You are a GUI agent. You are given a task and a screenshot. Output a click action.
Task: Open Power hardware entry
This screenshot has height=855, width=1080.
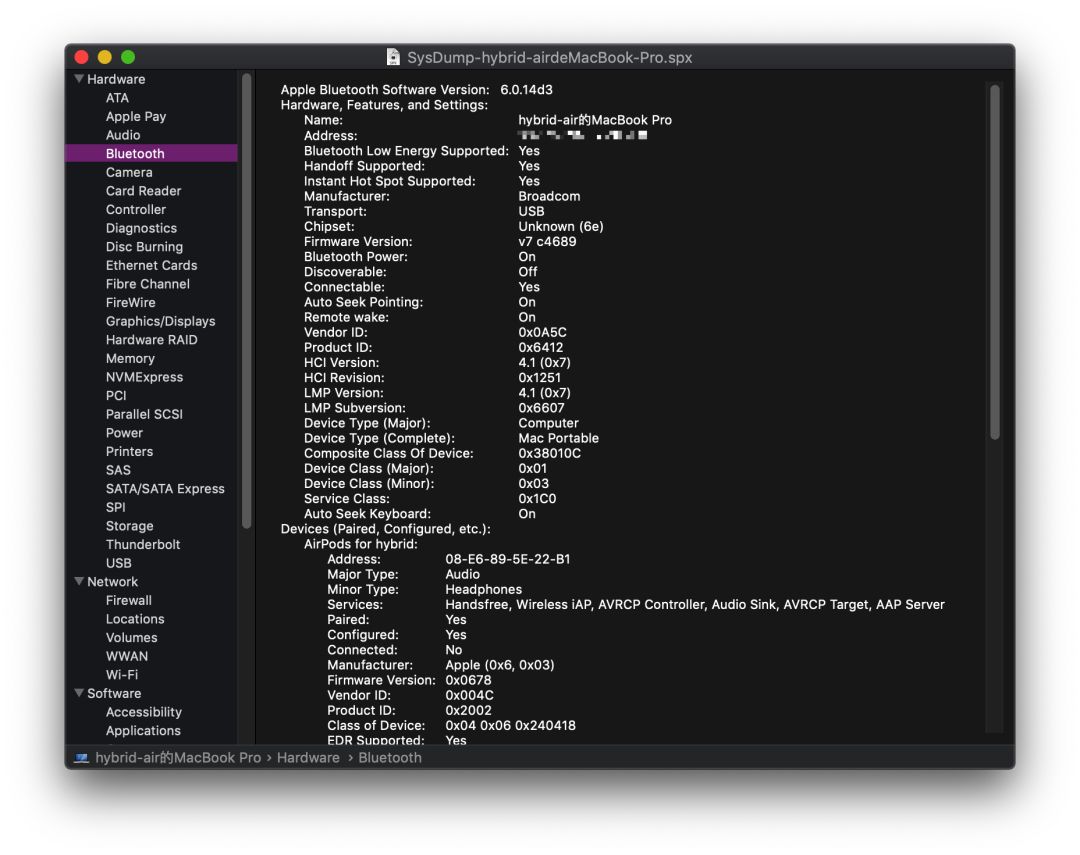click(x=124, y=433)
